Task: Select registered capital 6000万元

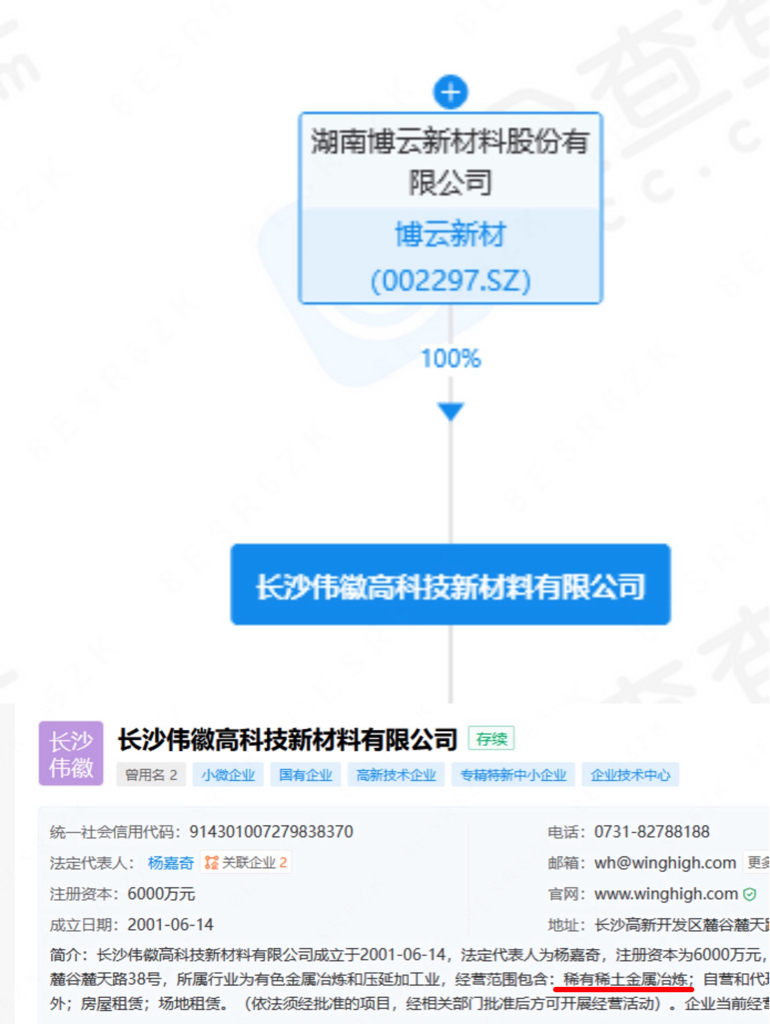Action: coord(161,893)
